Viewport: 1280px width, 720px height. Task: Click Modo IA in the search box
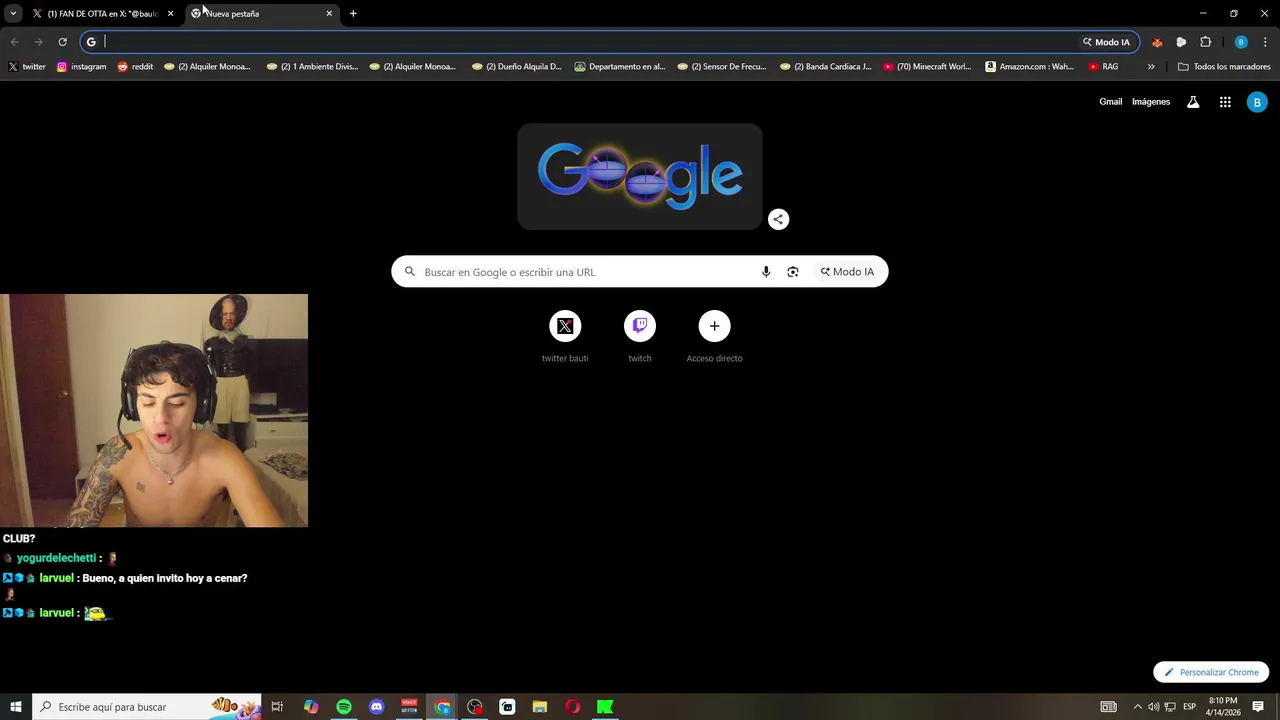point(847,272)
